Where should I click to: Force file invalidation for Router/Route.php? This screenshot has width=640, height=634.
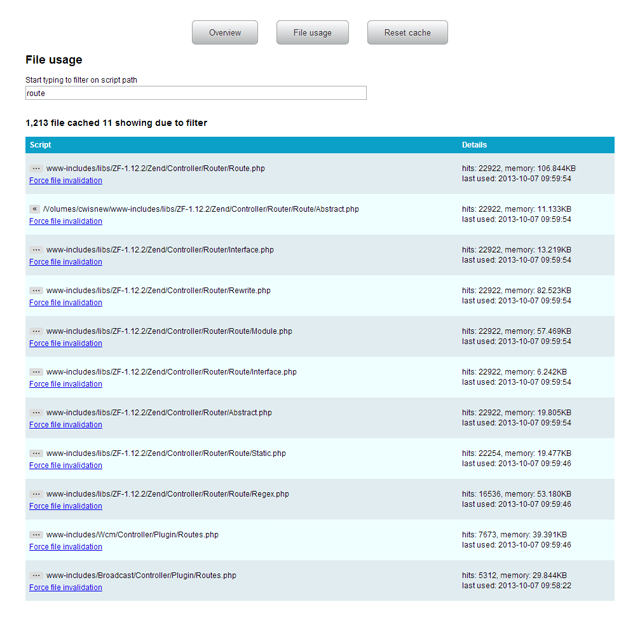(x=65, y=181)
